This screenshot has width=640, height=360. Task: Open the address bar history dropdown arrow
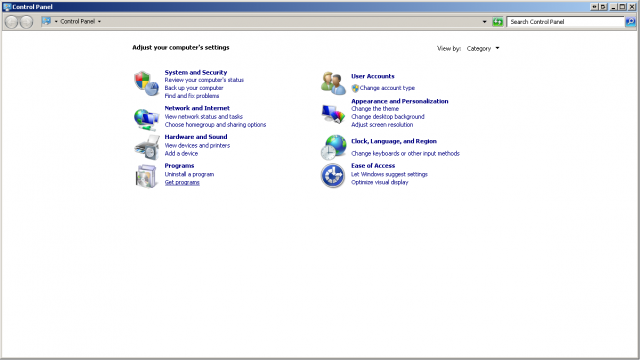[484, 22]
